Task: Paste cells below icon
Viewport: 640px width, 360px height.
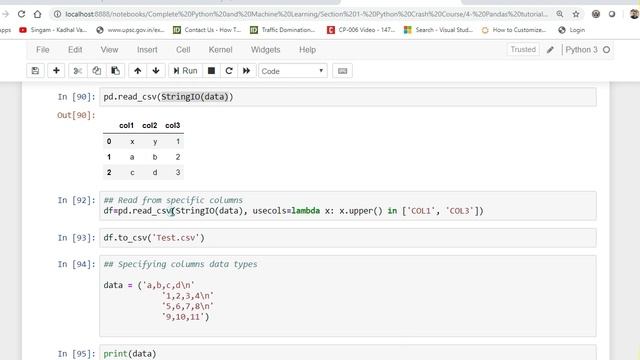Action: pyautogui.click(x=116, y=71)
